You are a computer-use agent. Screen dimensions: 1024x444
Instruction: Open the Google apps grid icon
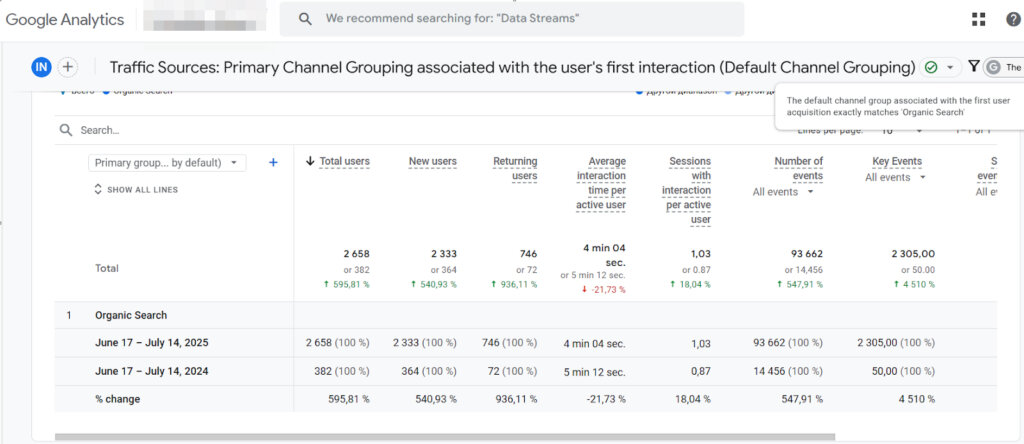[978, 19]
